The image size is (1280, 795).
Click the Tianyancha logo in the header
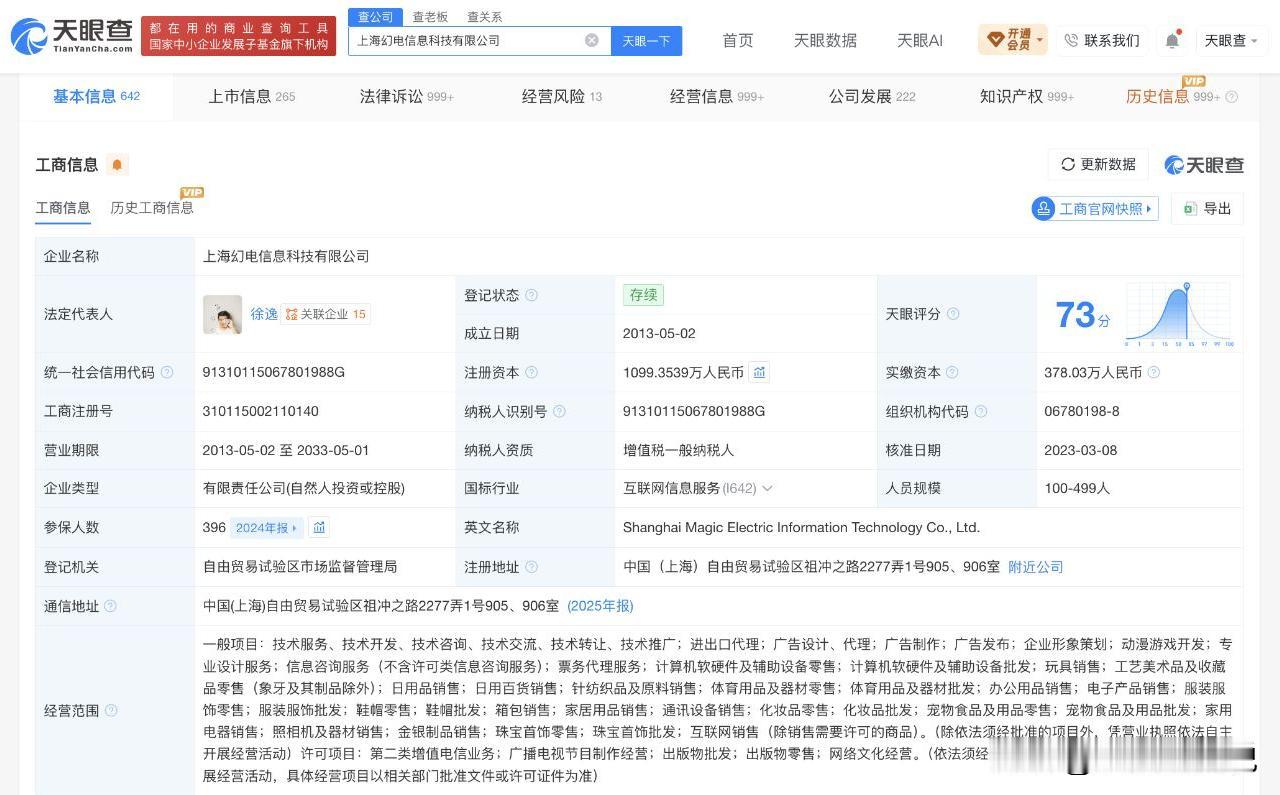(x=71, y=37)
